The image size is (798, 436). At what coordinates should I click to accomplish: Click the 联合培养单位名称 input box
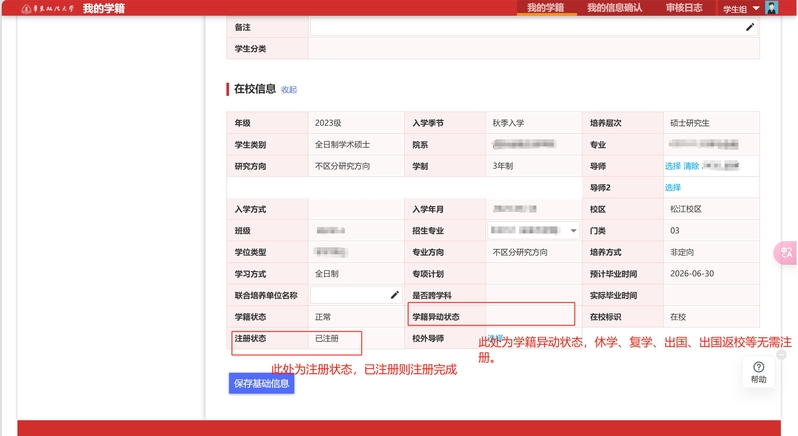click(350, 295)
